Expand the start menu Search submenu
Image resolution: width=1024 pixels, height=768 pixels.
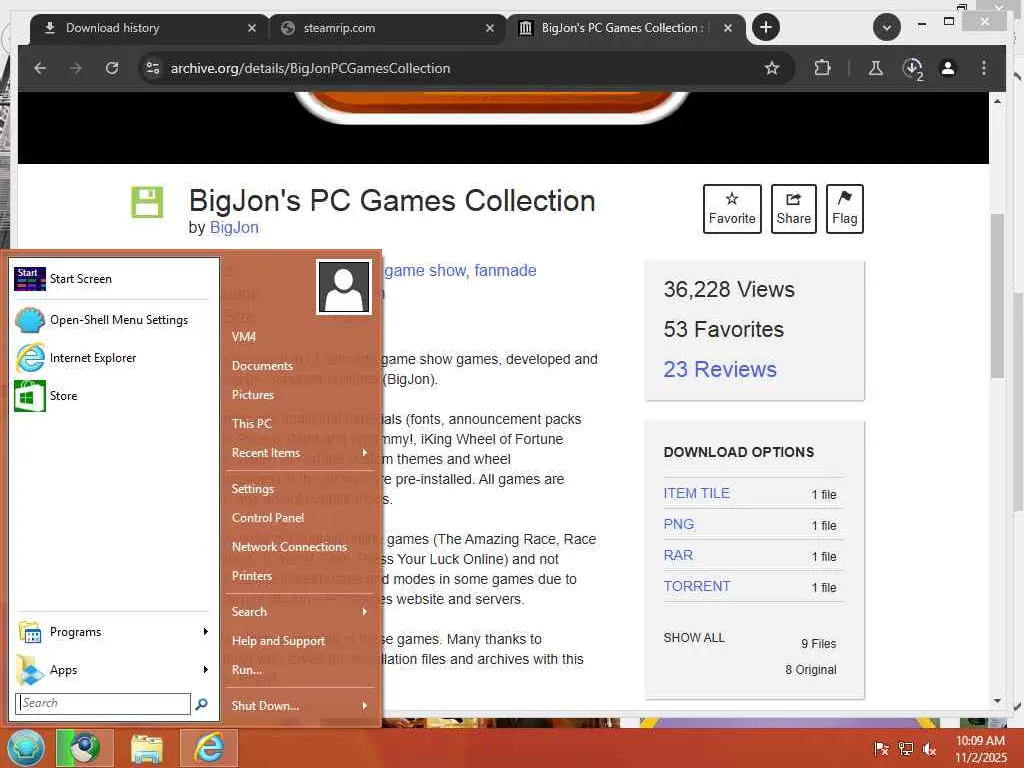coord(300,612)
